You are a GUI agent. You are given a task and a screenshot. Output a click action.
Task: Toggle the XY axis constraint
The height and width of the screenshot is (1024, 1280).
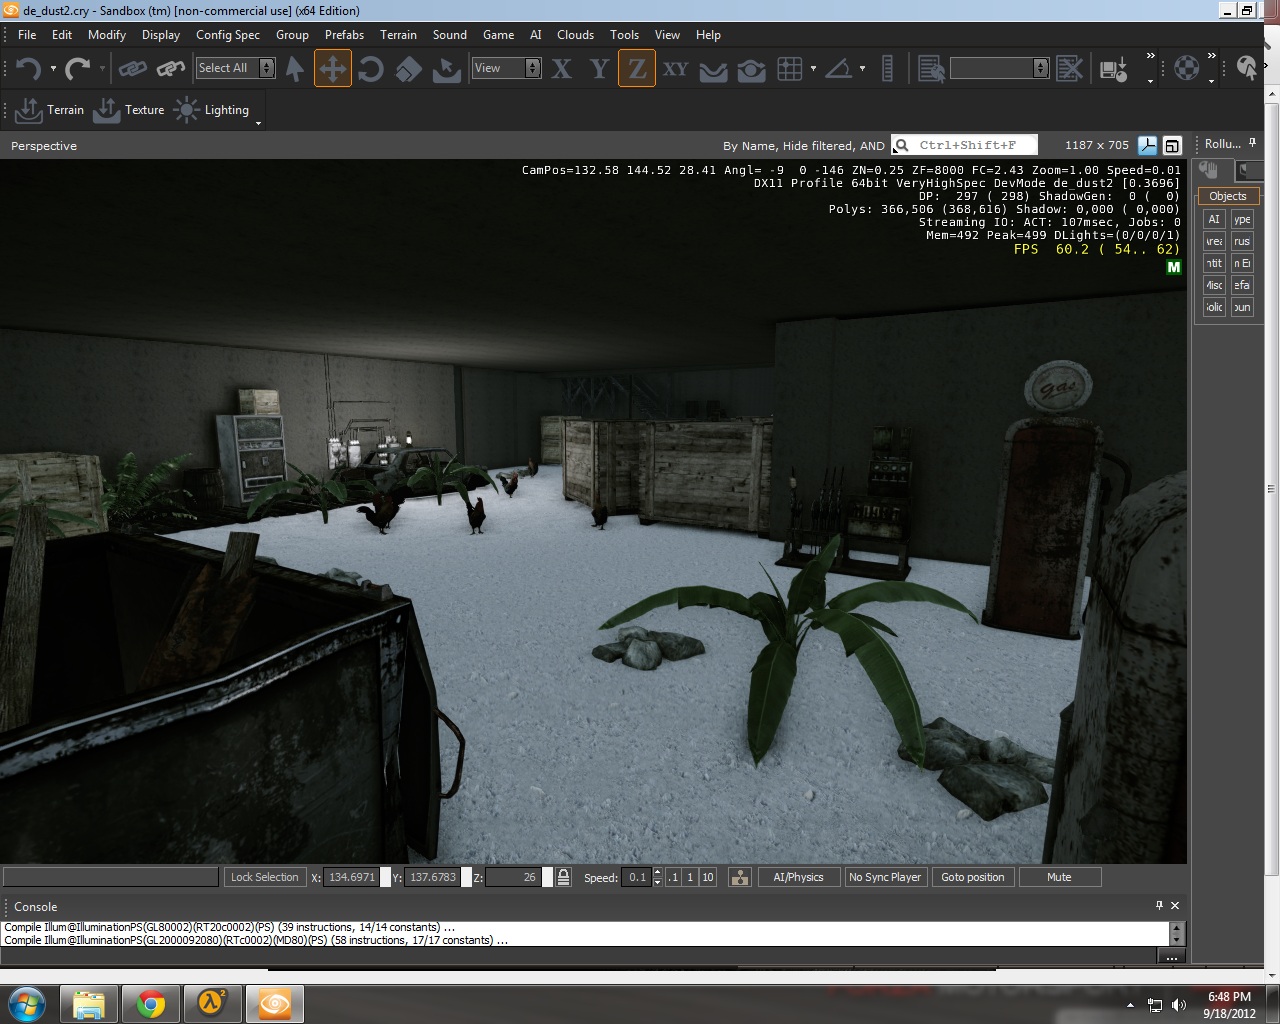(675, 69)
